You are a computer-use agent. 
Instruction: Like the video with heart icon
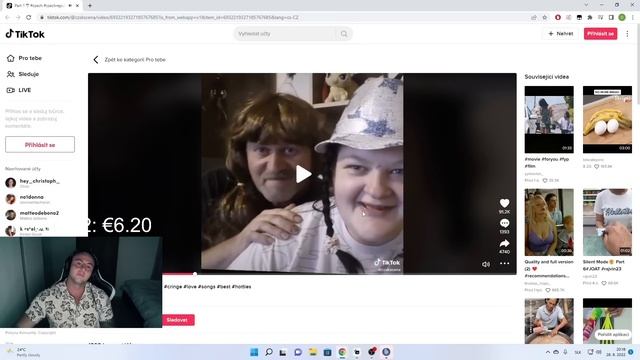click(x=504, y=203)
